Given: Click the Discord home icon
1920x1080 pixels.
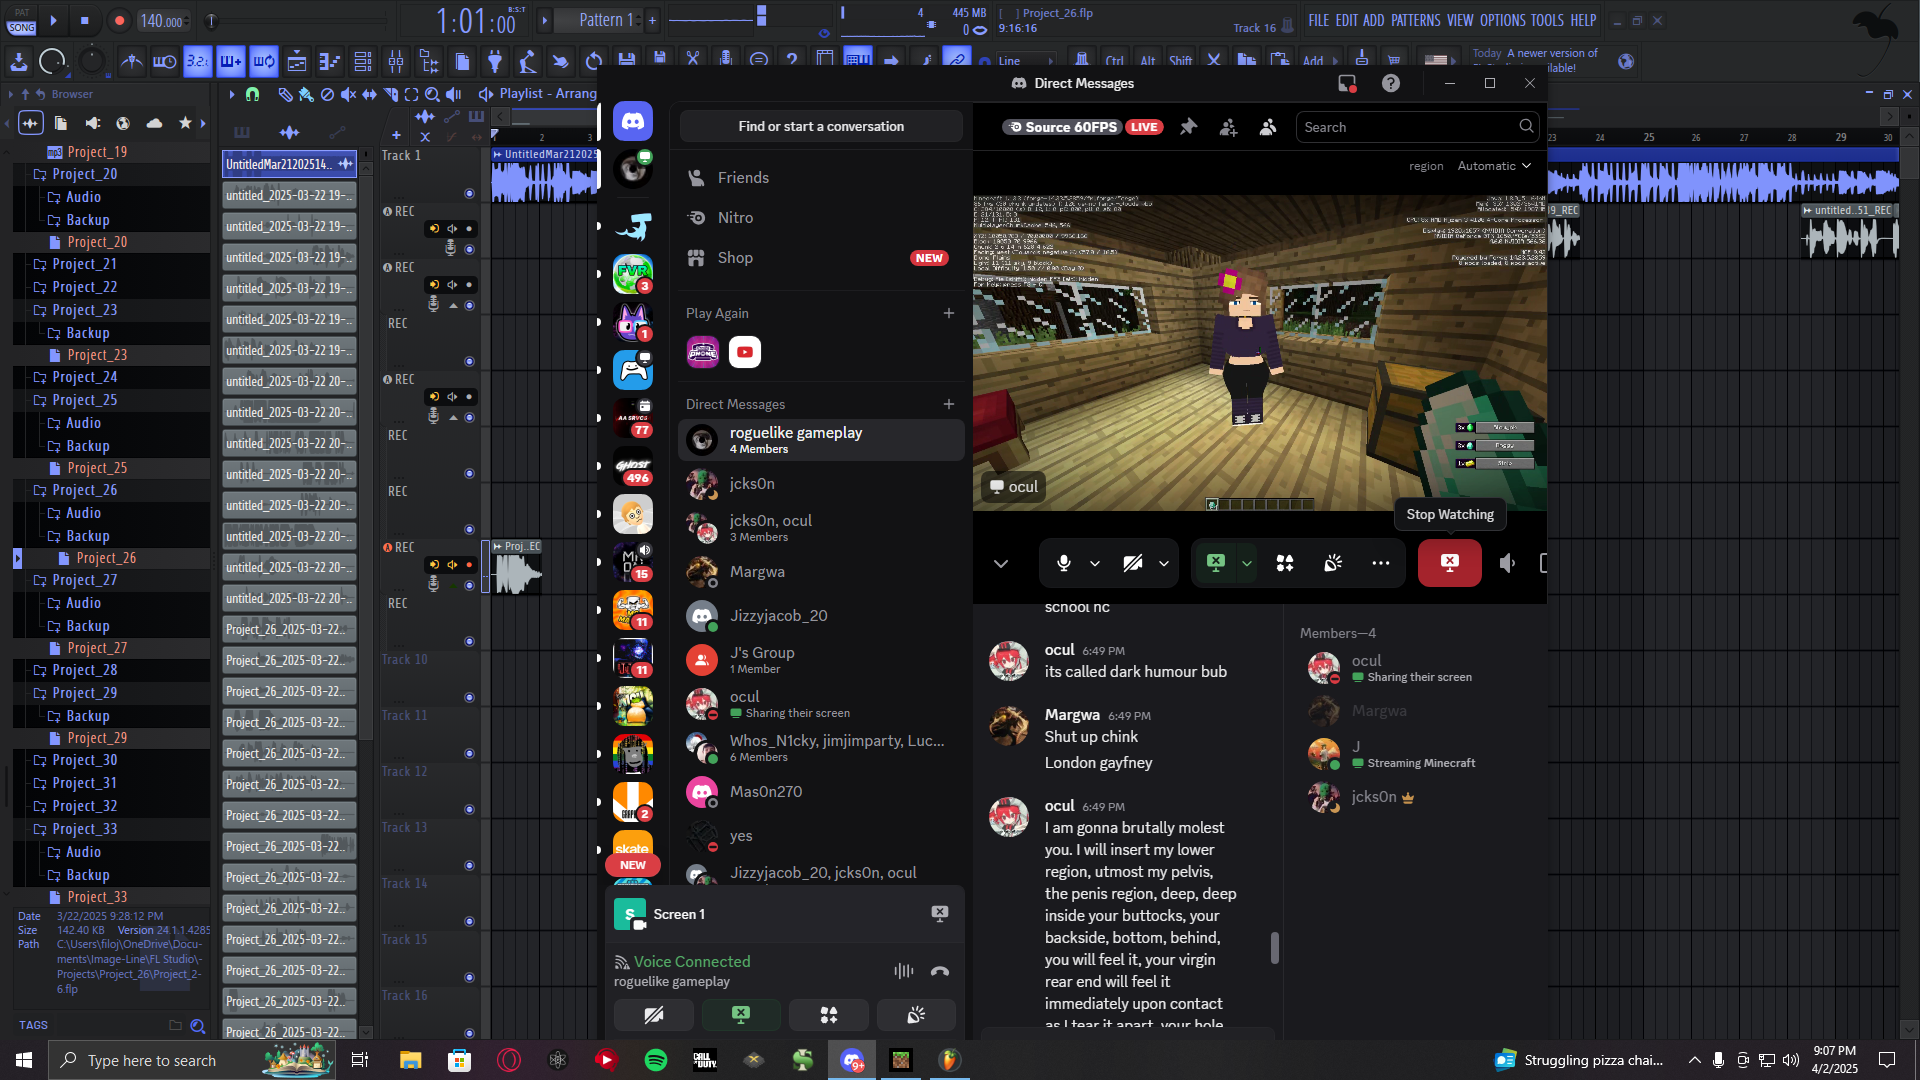Looking at the screenshot, I should (x=633, y=122).
